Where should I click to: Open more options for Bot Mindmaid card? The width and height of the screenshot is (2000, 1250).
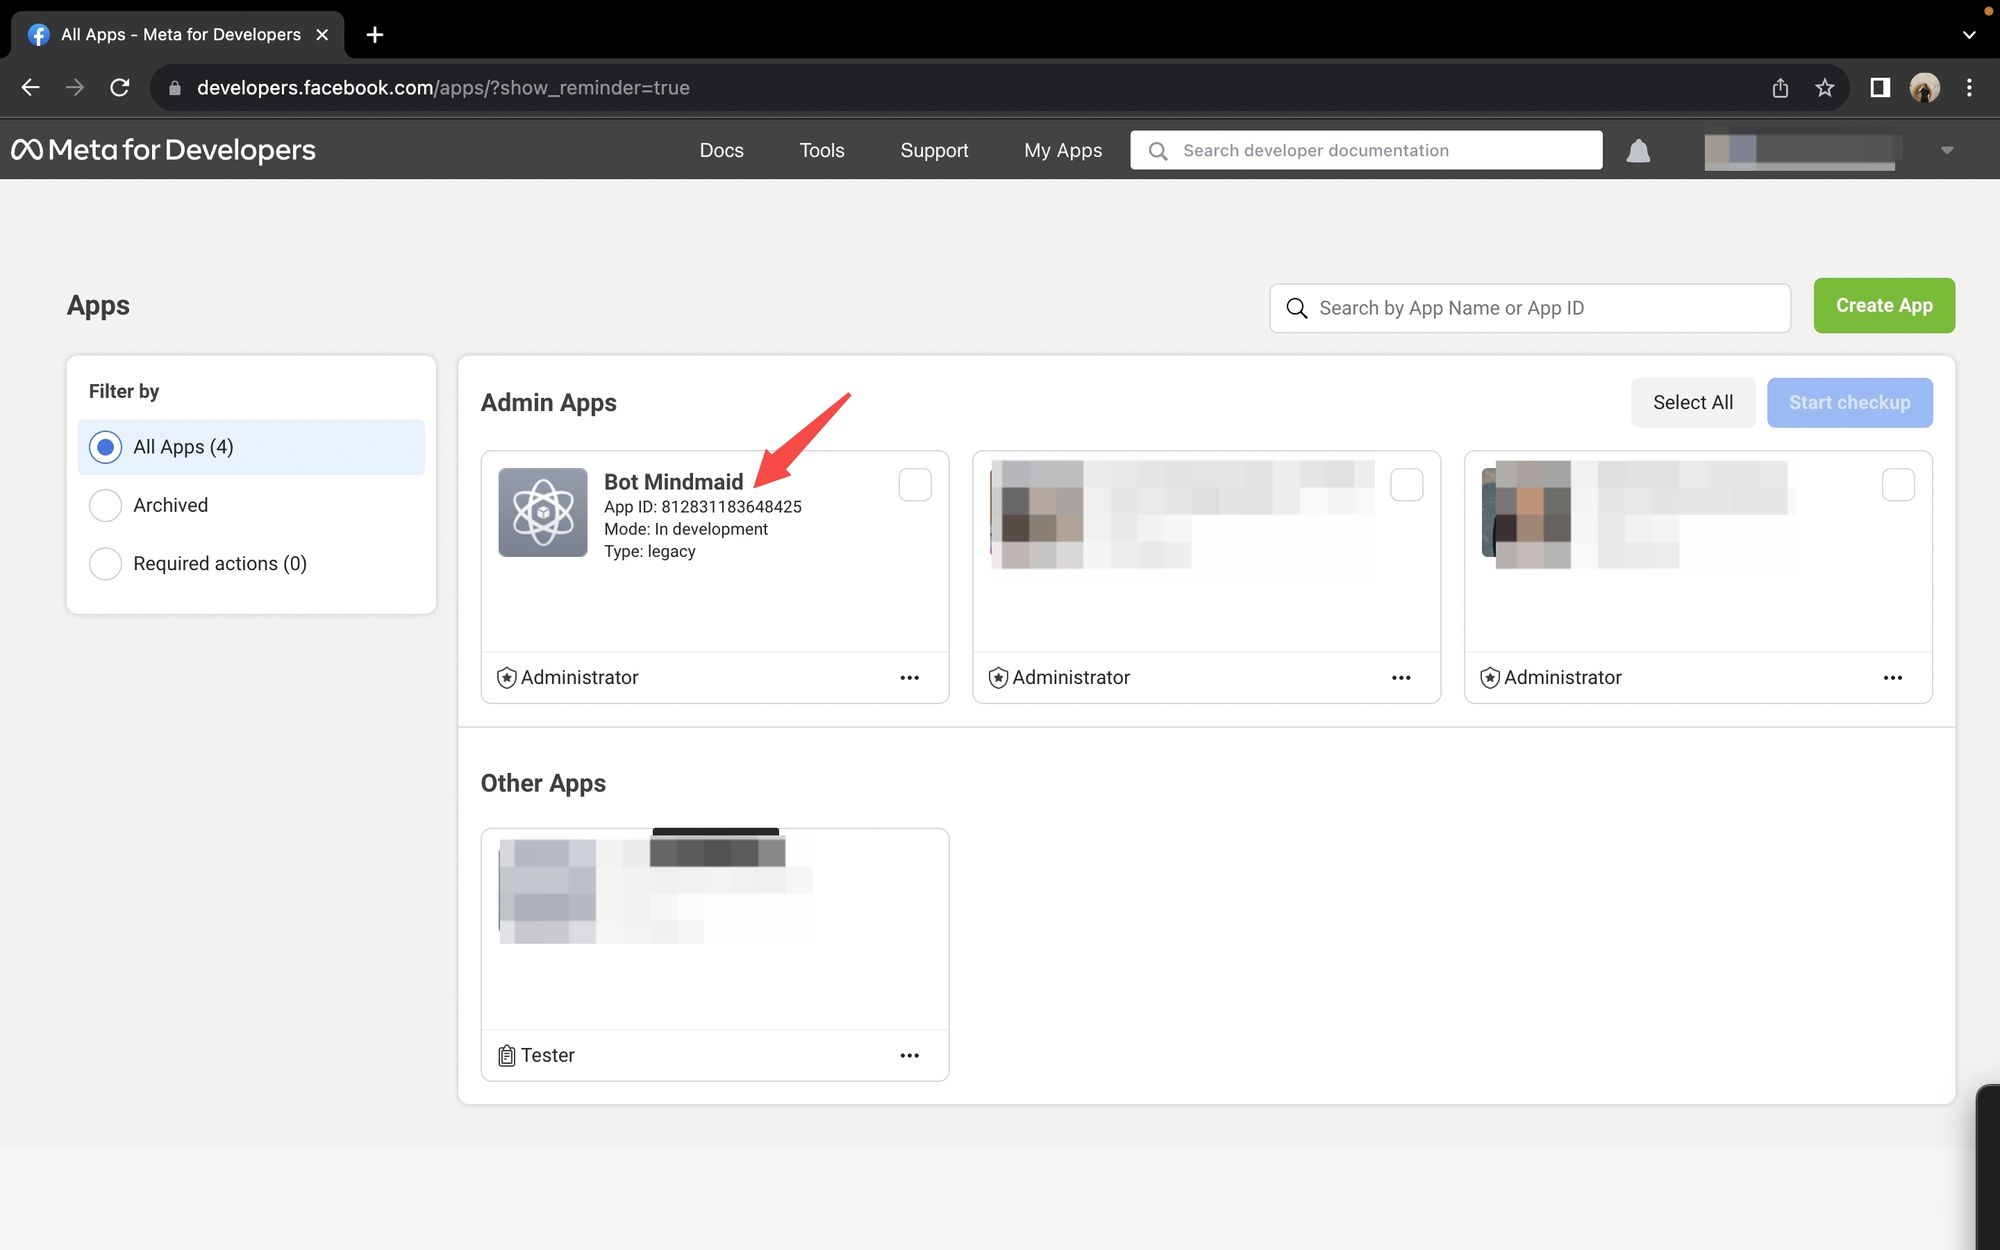click(909, 678)
